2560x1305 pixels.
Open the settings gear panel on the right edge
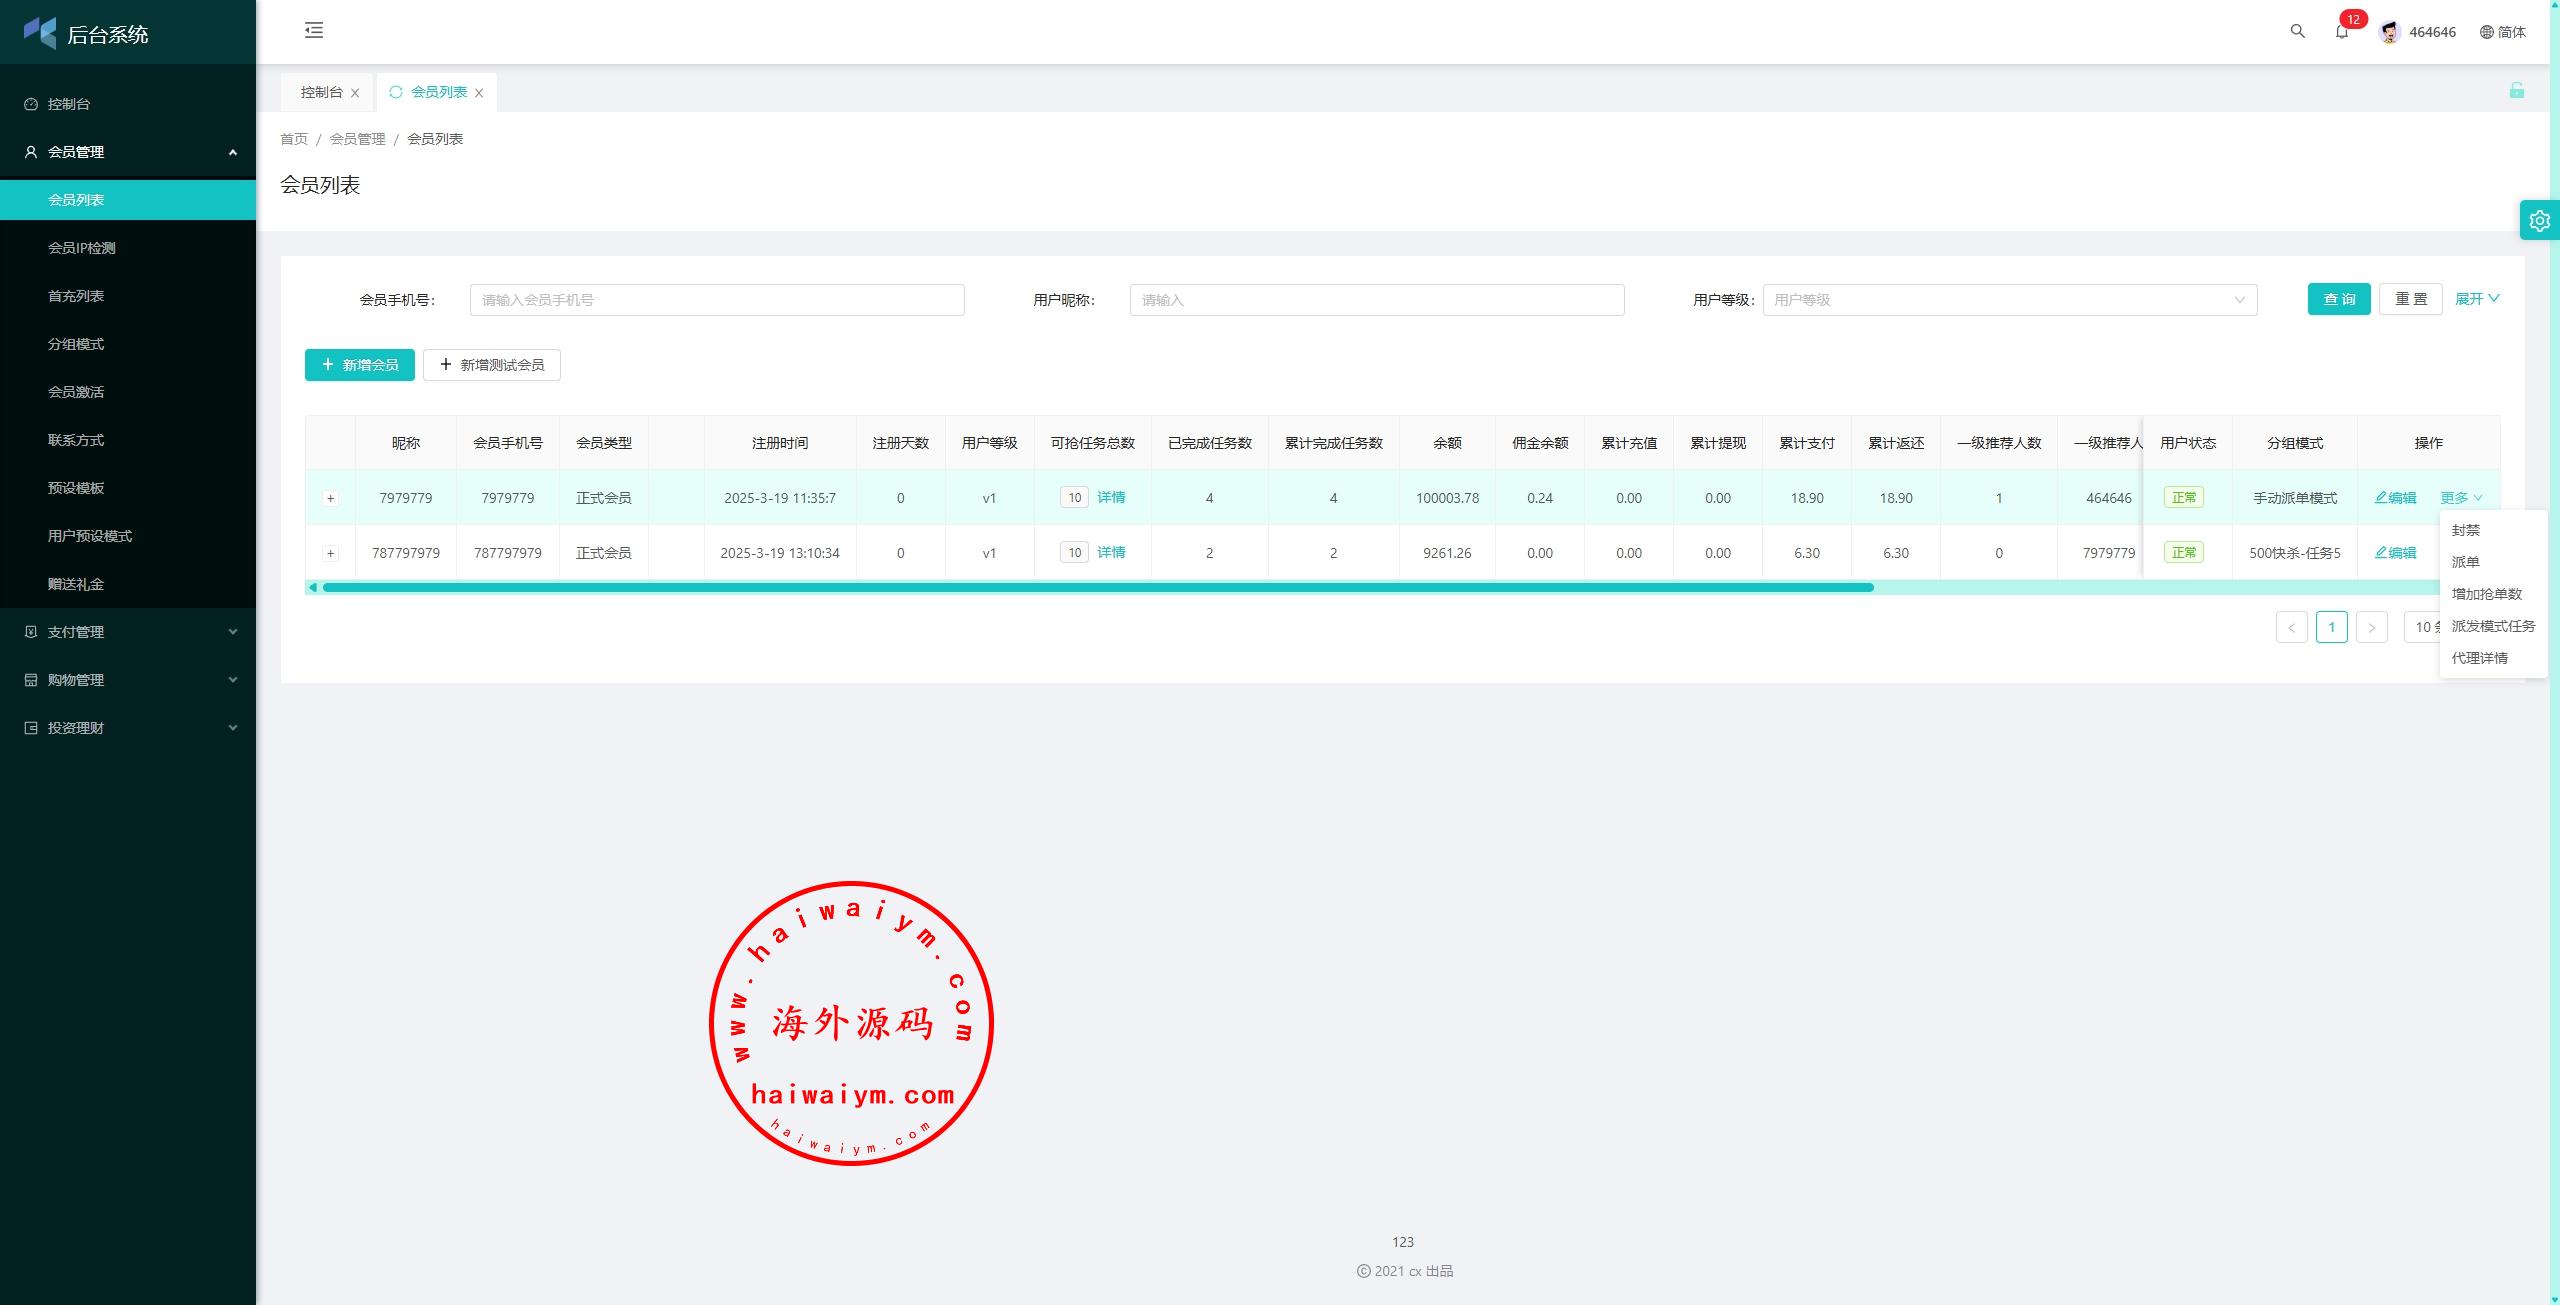(2539, 221)
